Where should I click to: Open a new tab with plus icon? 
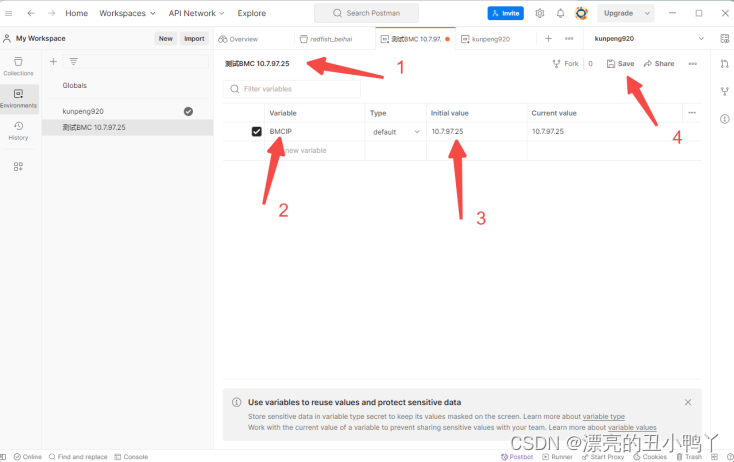pos(548,39)
